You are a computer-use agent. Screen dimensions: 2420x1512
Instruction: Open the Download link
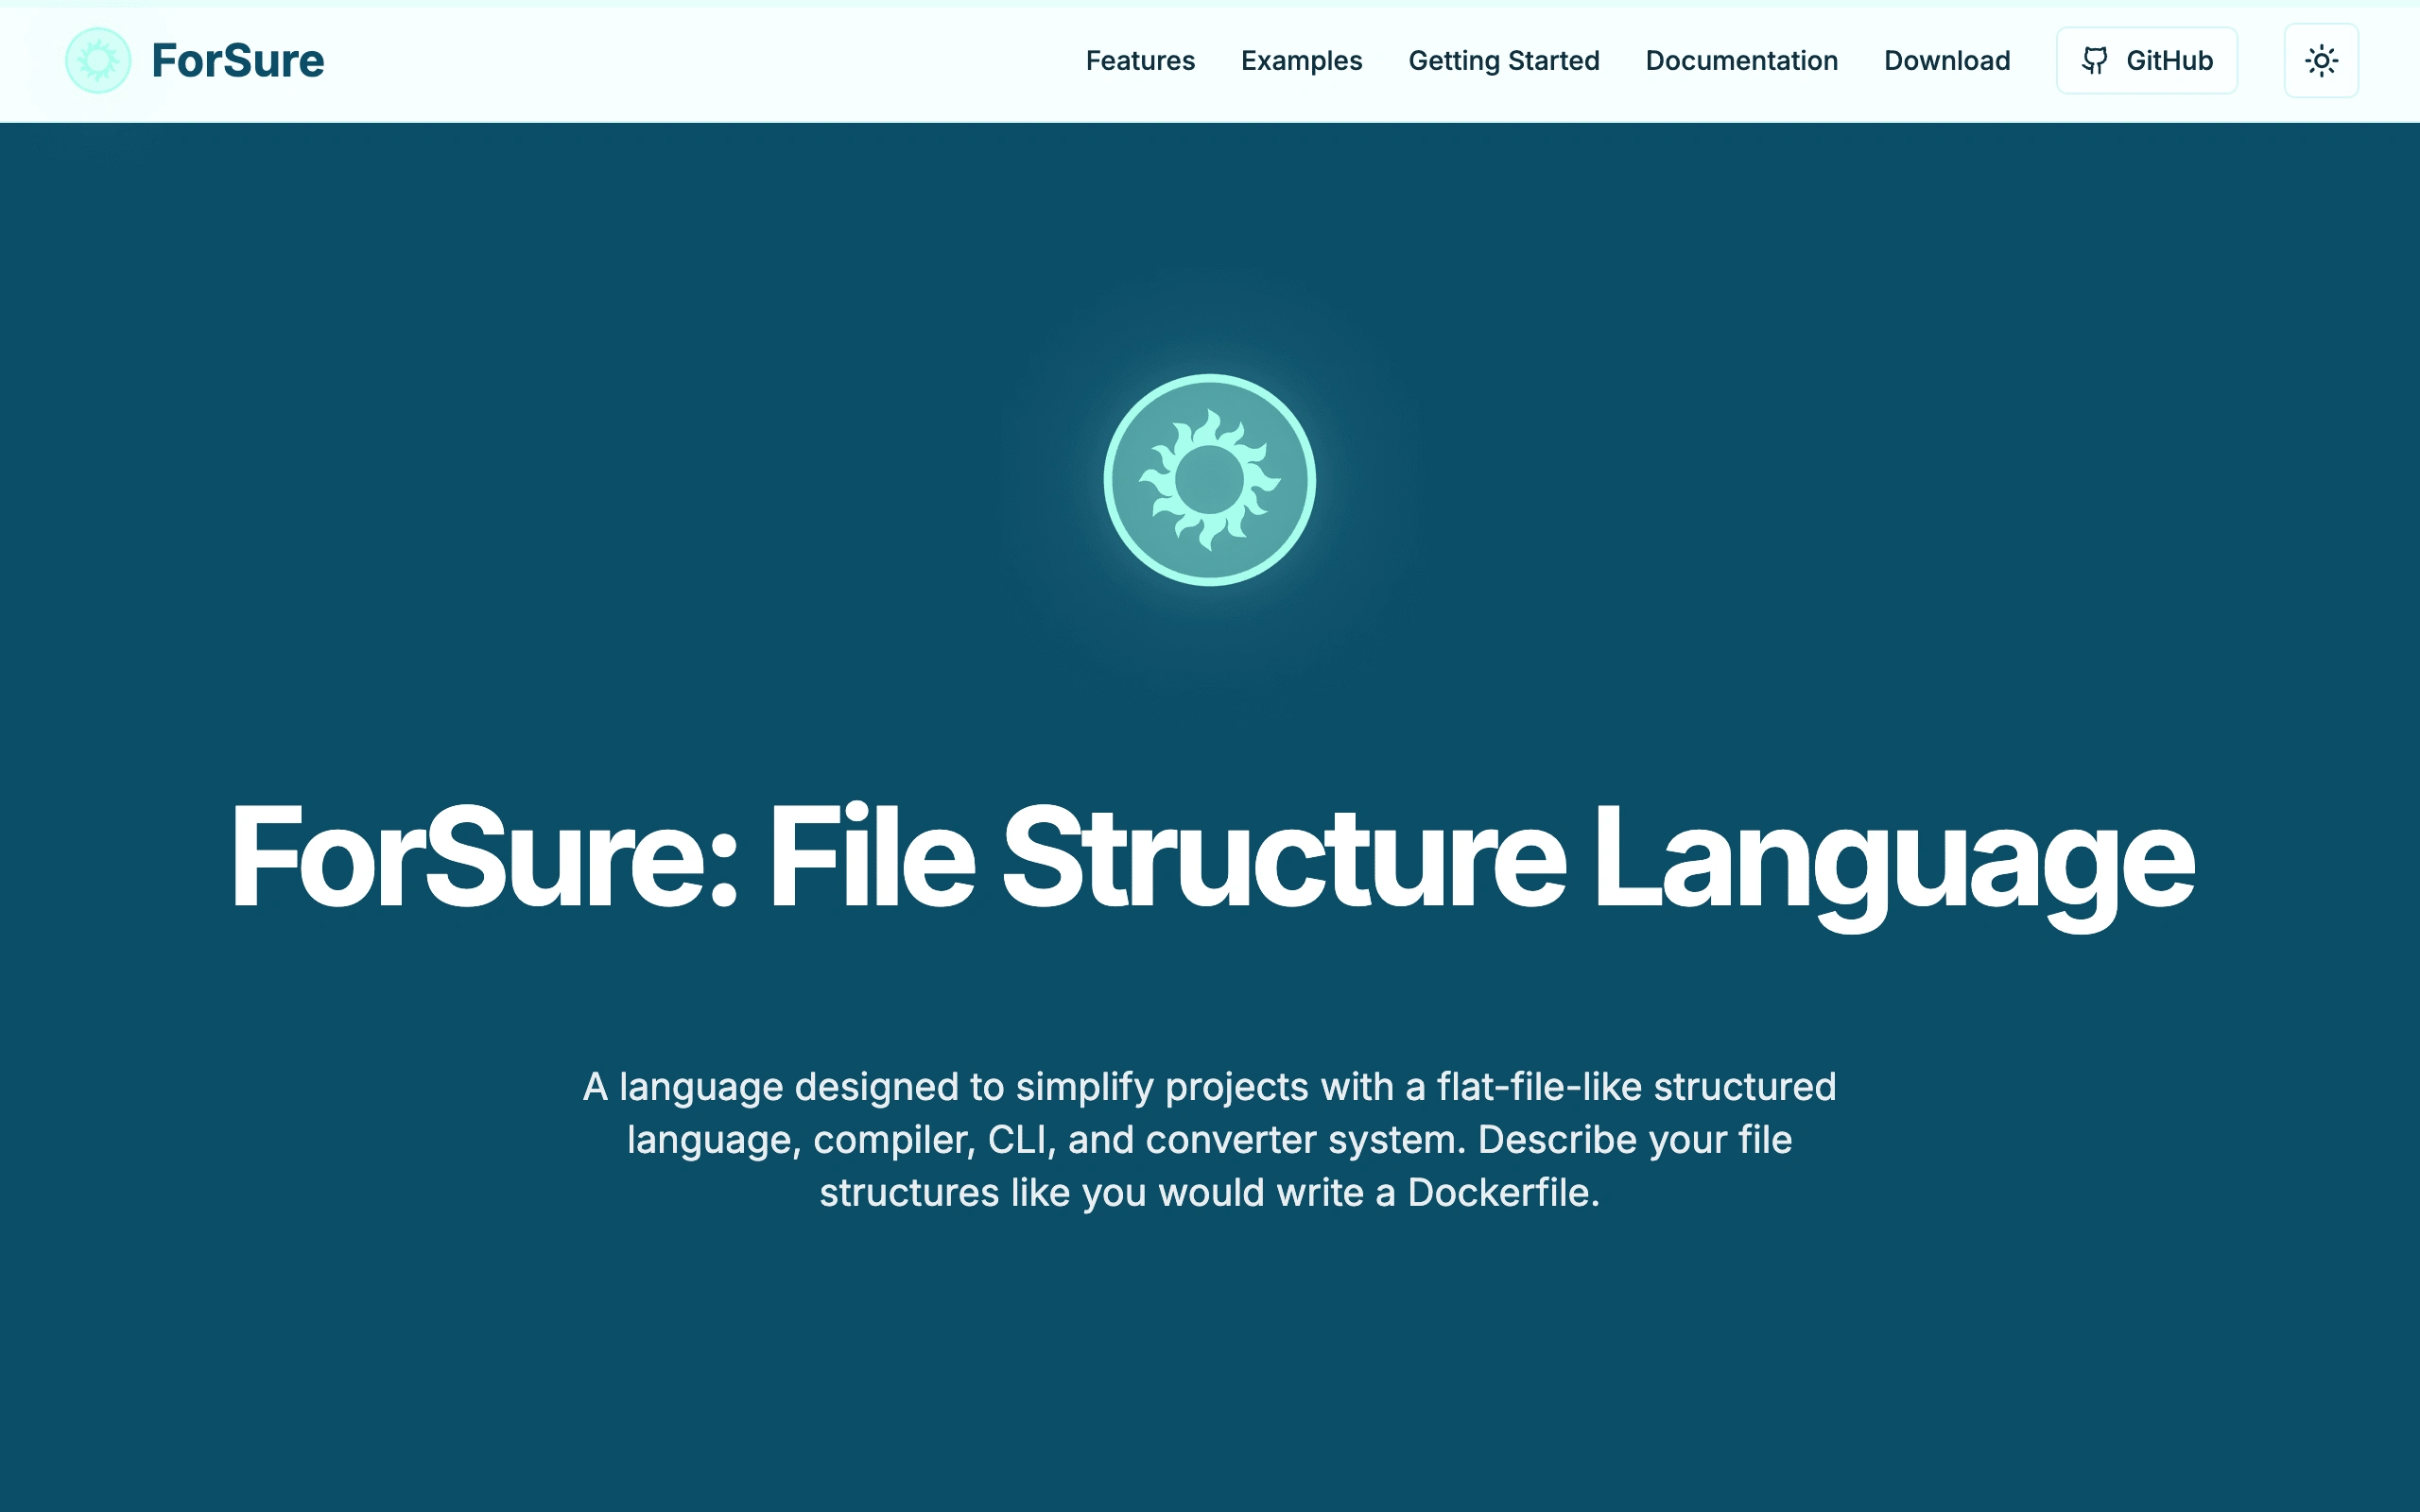click(x=1946, y=61)
